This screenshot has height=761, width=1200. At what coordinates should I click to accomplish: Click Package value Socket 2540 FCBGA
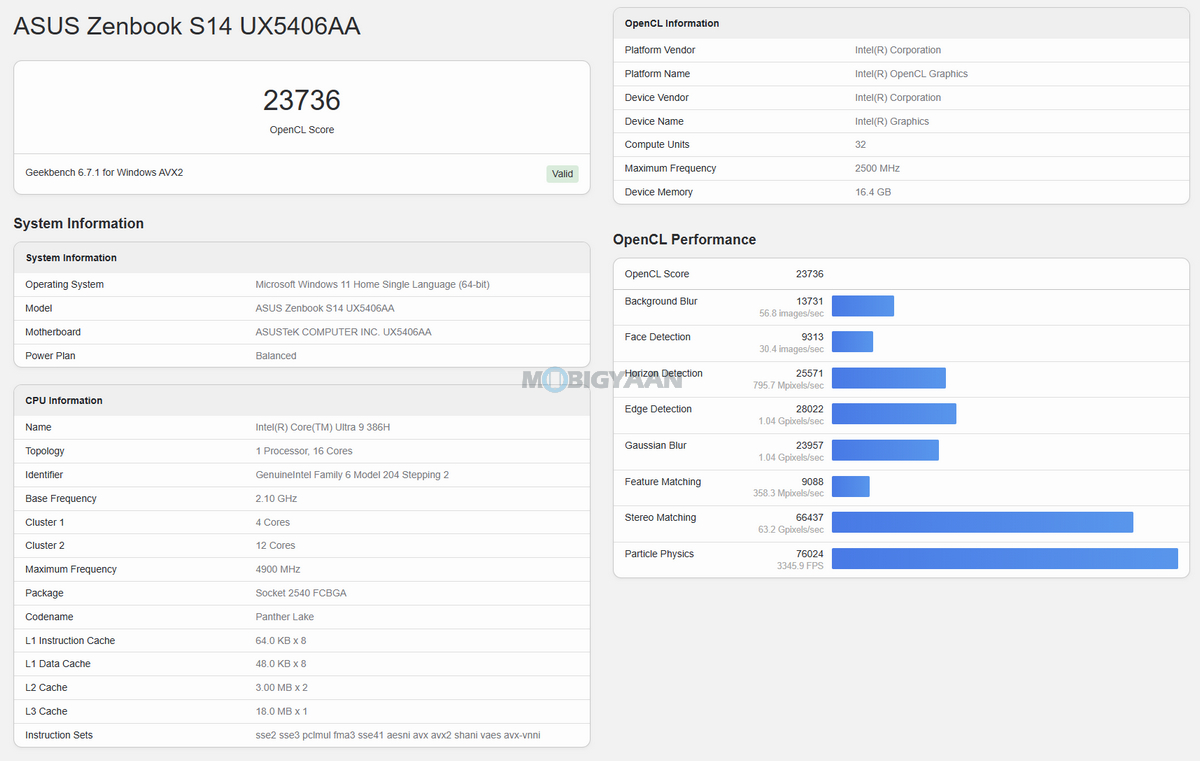coord(299,593)
